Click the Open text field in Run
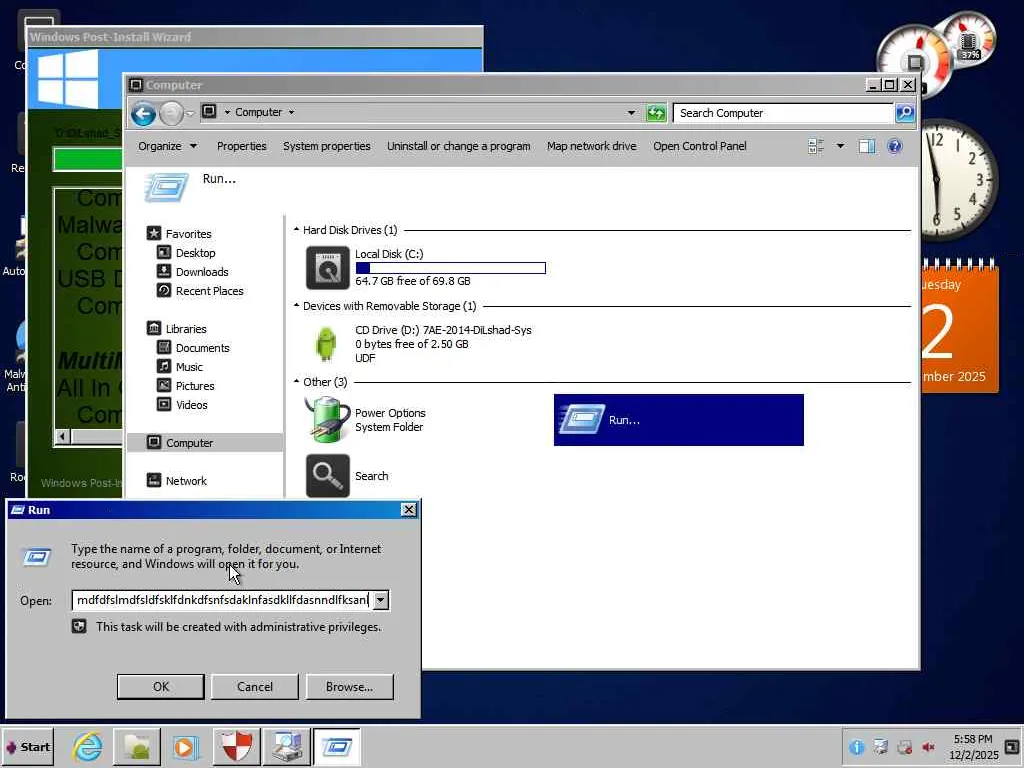Viewport: 1024px width, 768px height. (x=222, y=600)
